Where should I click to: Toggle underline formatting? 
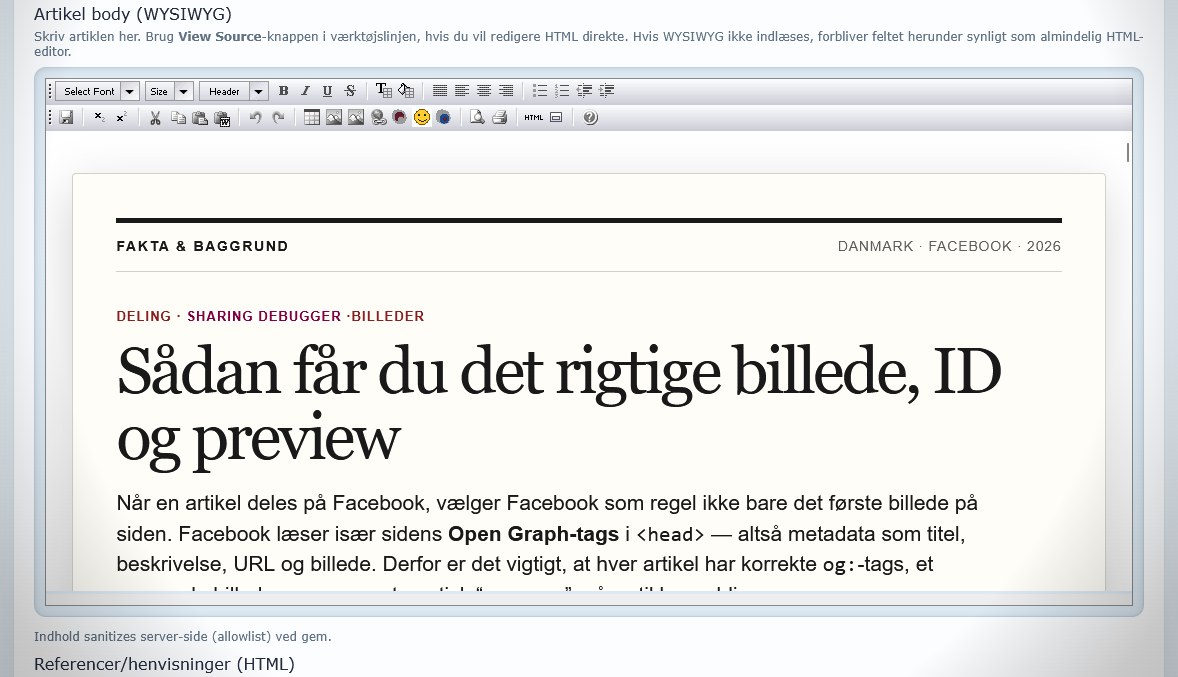coord(327,91)
